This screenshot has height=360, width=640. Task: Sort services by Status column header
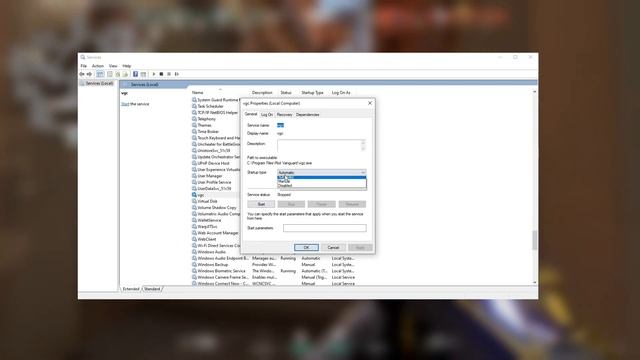pos(286,93)
